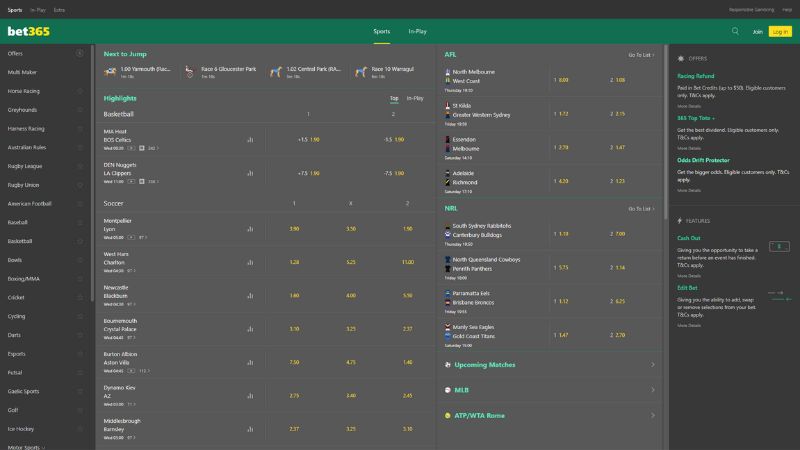
Task: Open stats icon for Montpellier v Lyon
Action: coord(250,229)
